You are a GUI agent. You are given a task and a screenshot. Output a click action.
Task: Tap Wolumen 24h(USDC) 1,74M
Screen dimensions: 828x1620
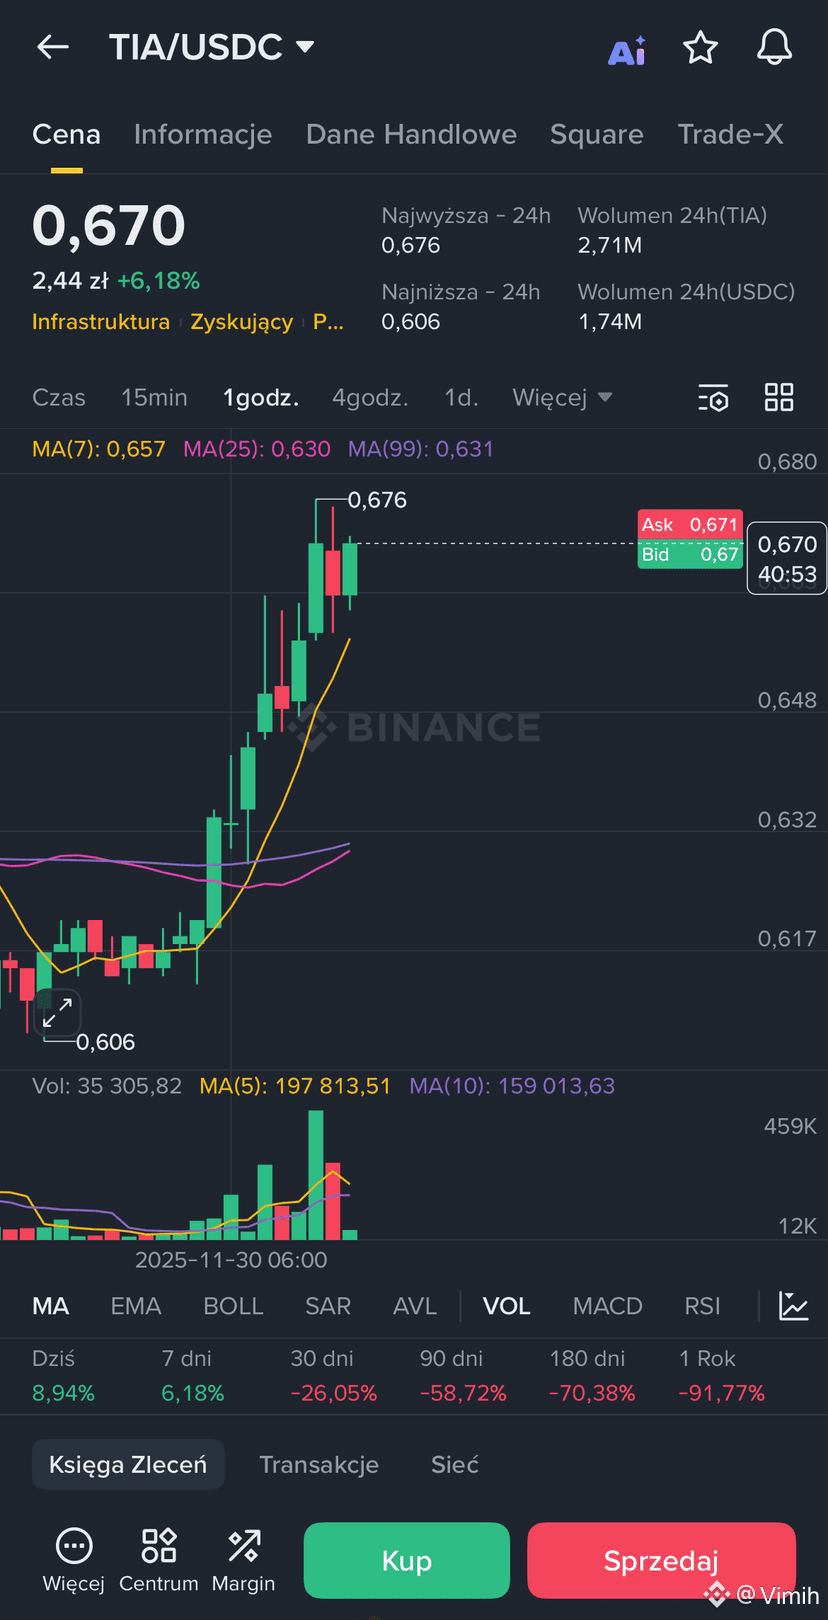click(610, 322)
